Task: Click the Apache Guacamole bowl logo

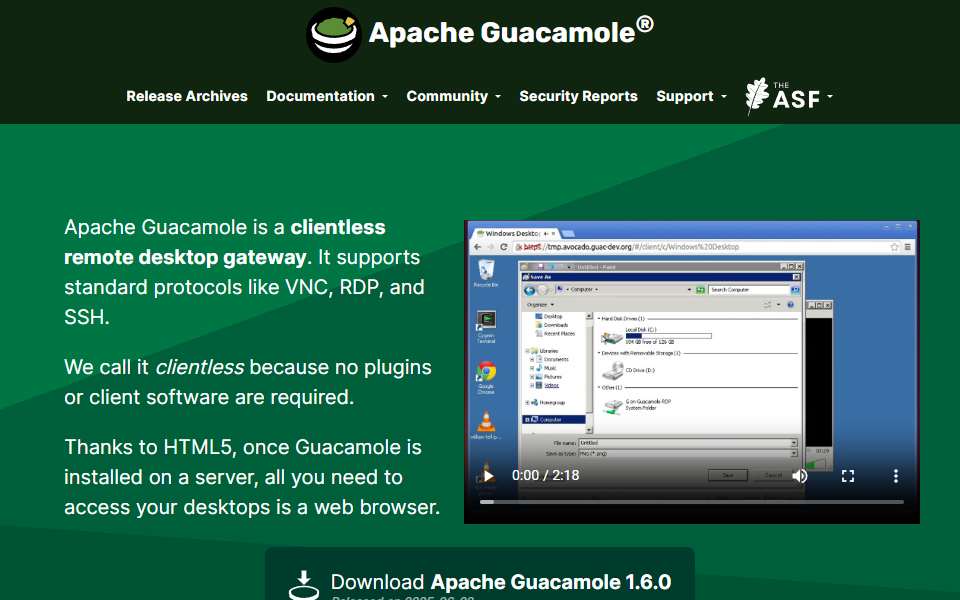Action: [334, 34]
